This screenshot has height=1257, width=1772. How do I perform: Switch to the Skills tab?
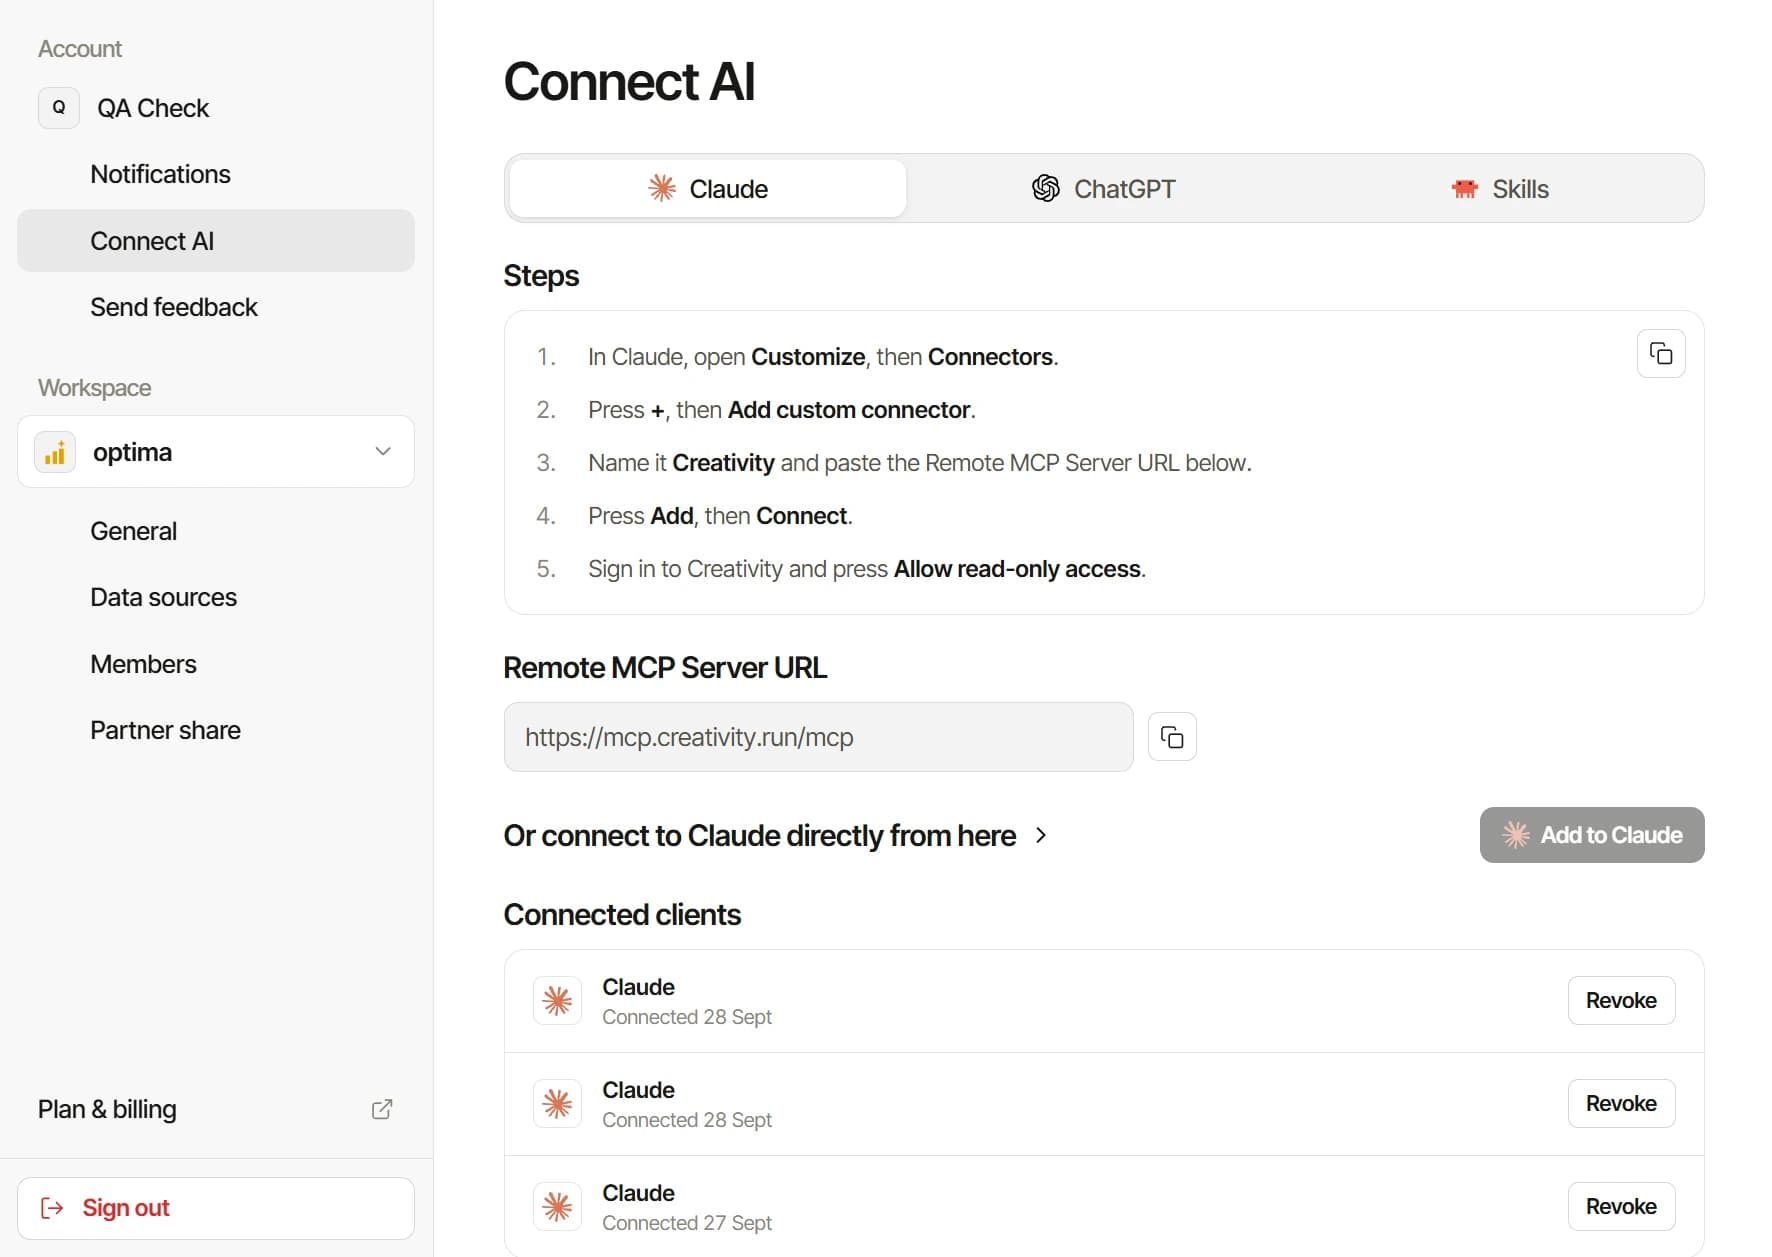click(x=1500, y=188)
